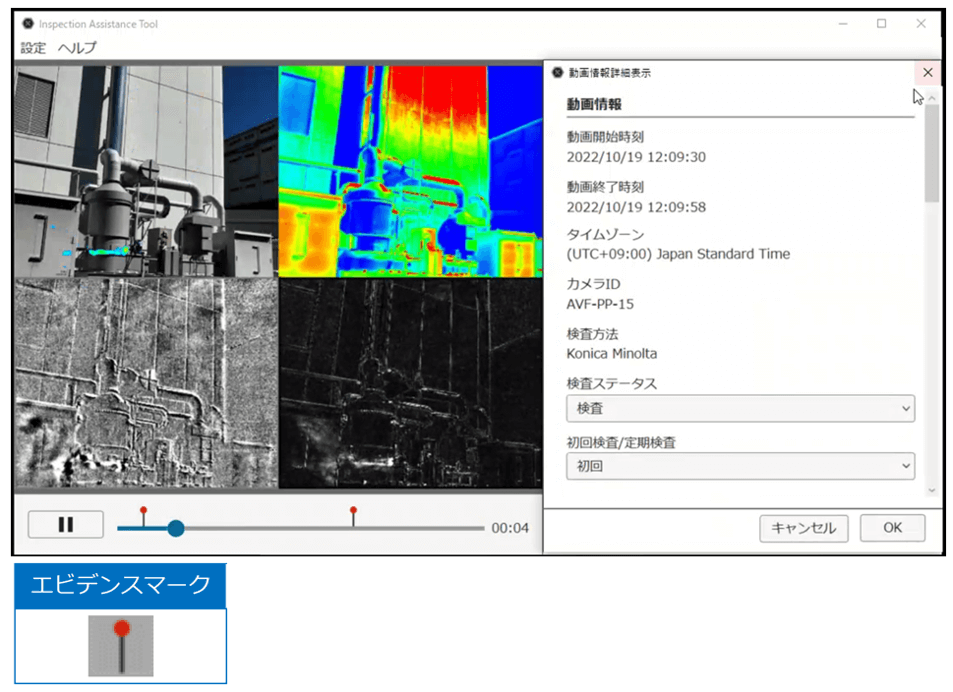This screenshot has width=953, height=692.
Task: Click the Konica Minolta inspection method value
Action: click(611, 354)
